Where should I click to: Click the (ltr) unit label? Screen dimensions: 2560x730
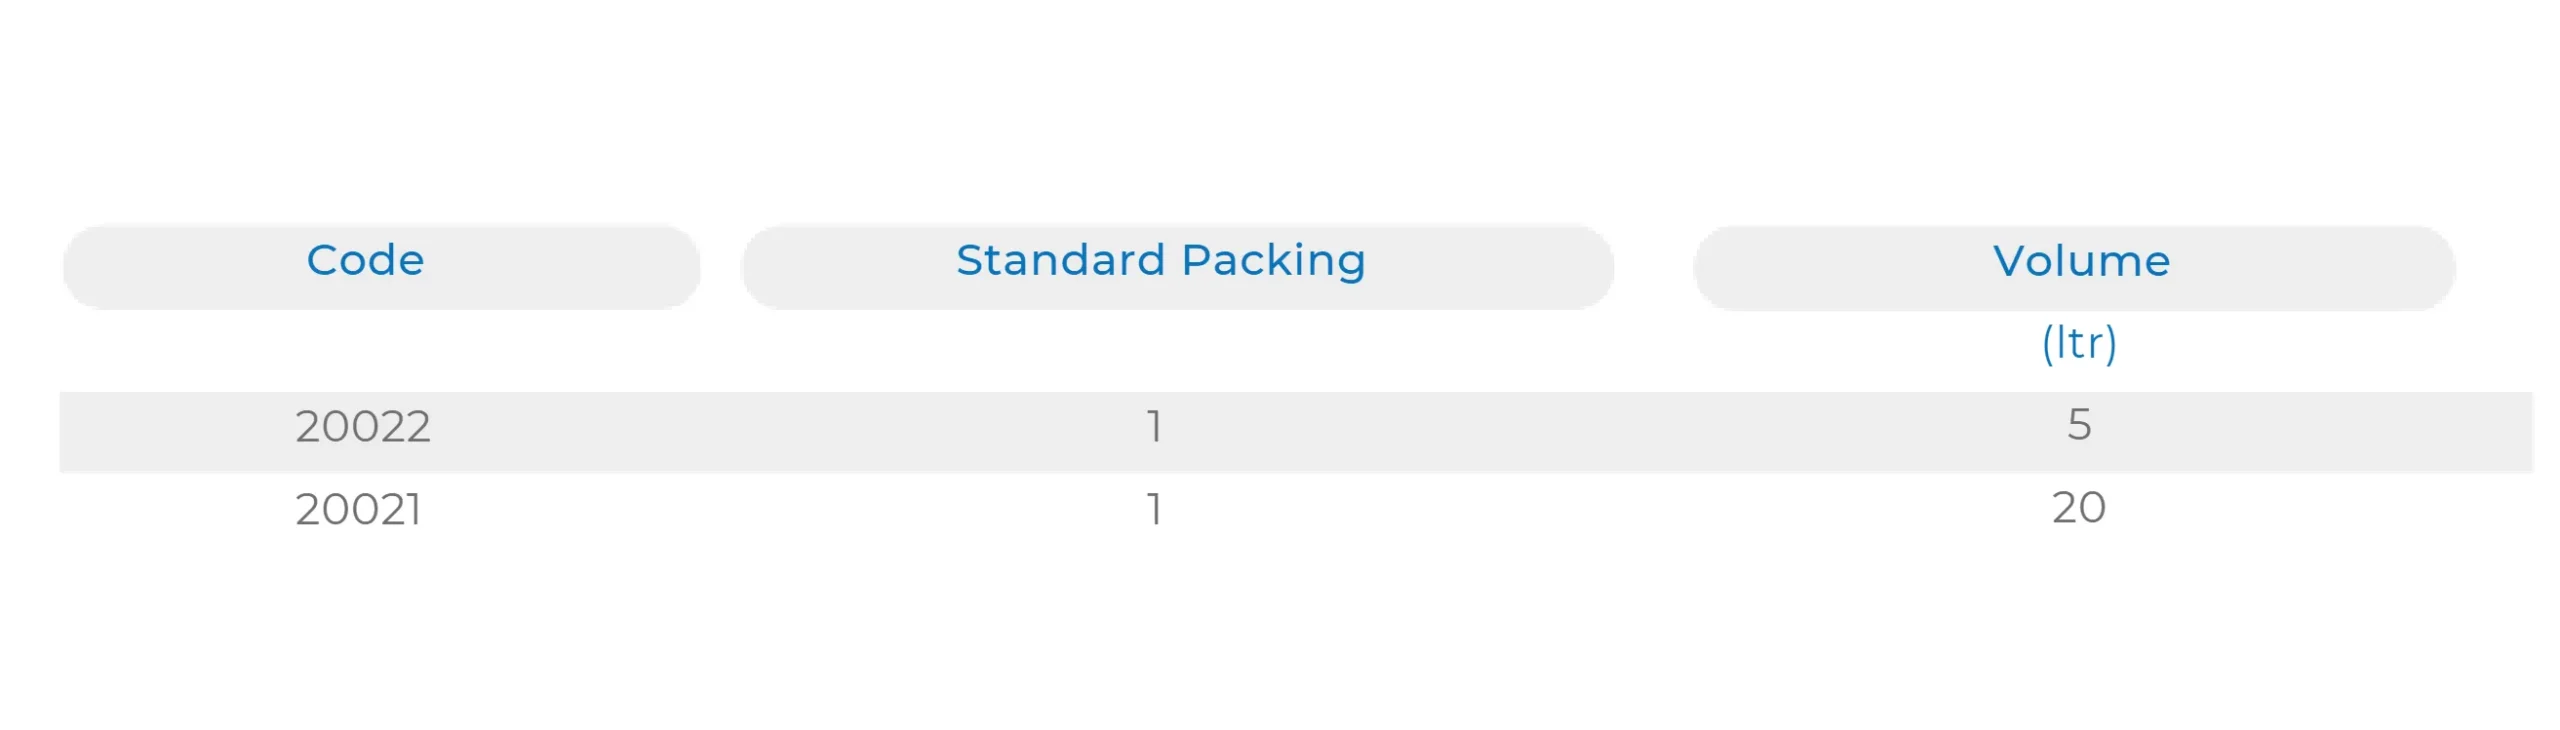click(x=2079, y=343)
